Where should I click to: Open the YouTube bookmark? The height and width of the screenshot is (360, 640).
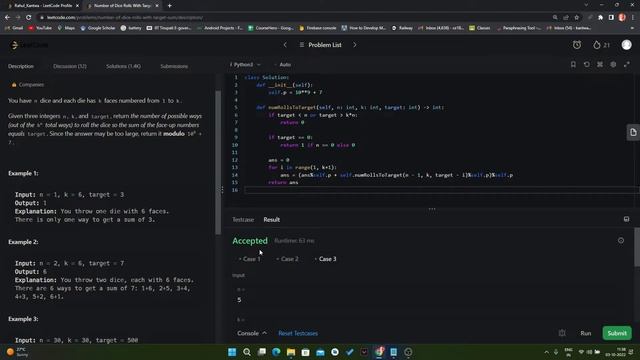coord(40,28)
